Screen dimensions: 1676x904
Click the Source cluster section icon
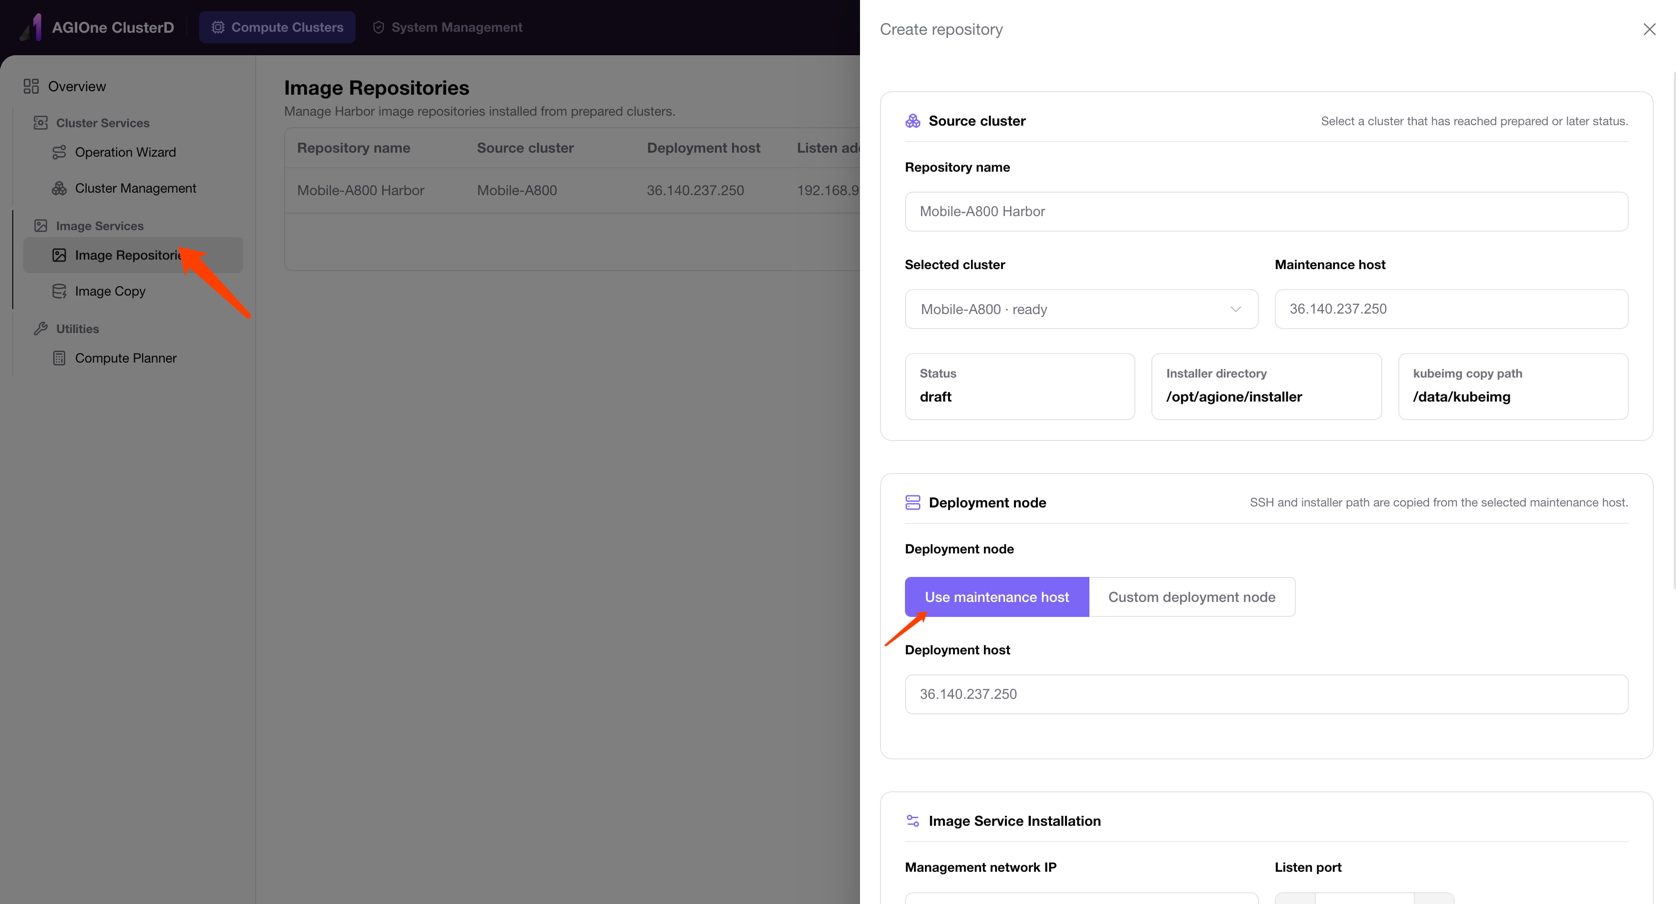(x=913, y=121)
